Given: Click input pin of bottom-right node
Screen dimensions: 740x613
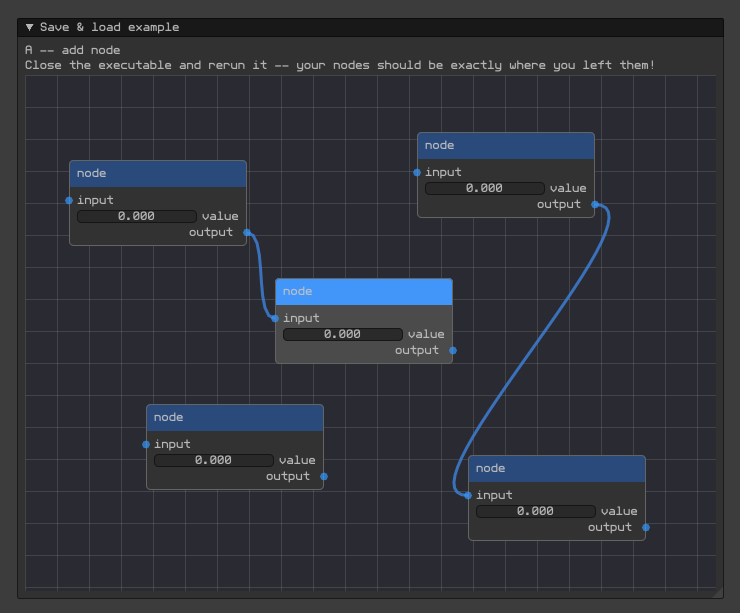Looking at the screenshot, I should 468,495.
